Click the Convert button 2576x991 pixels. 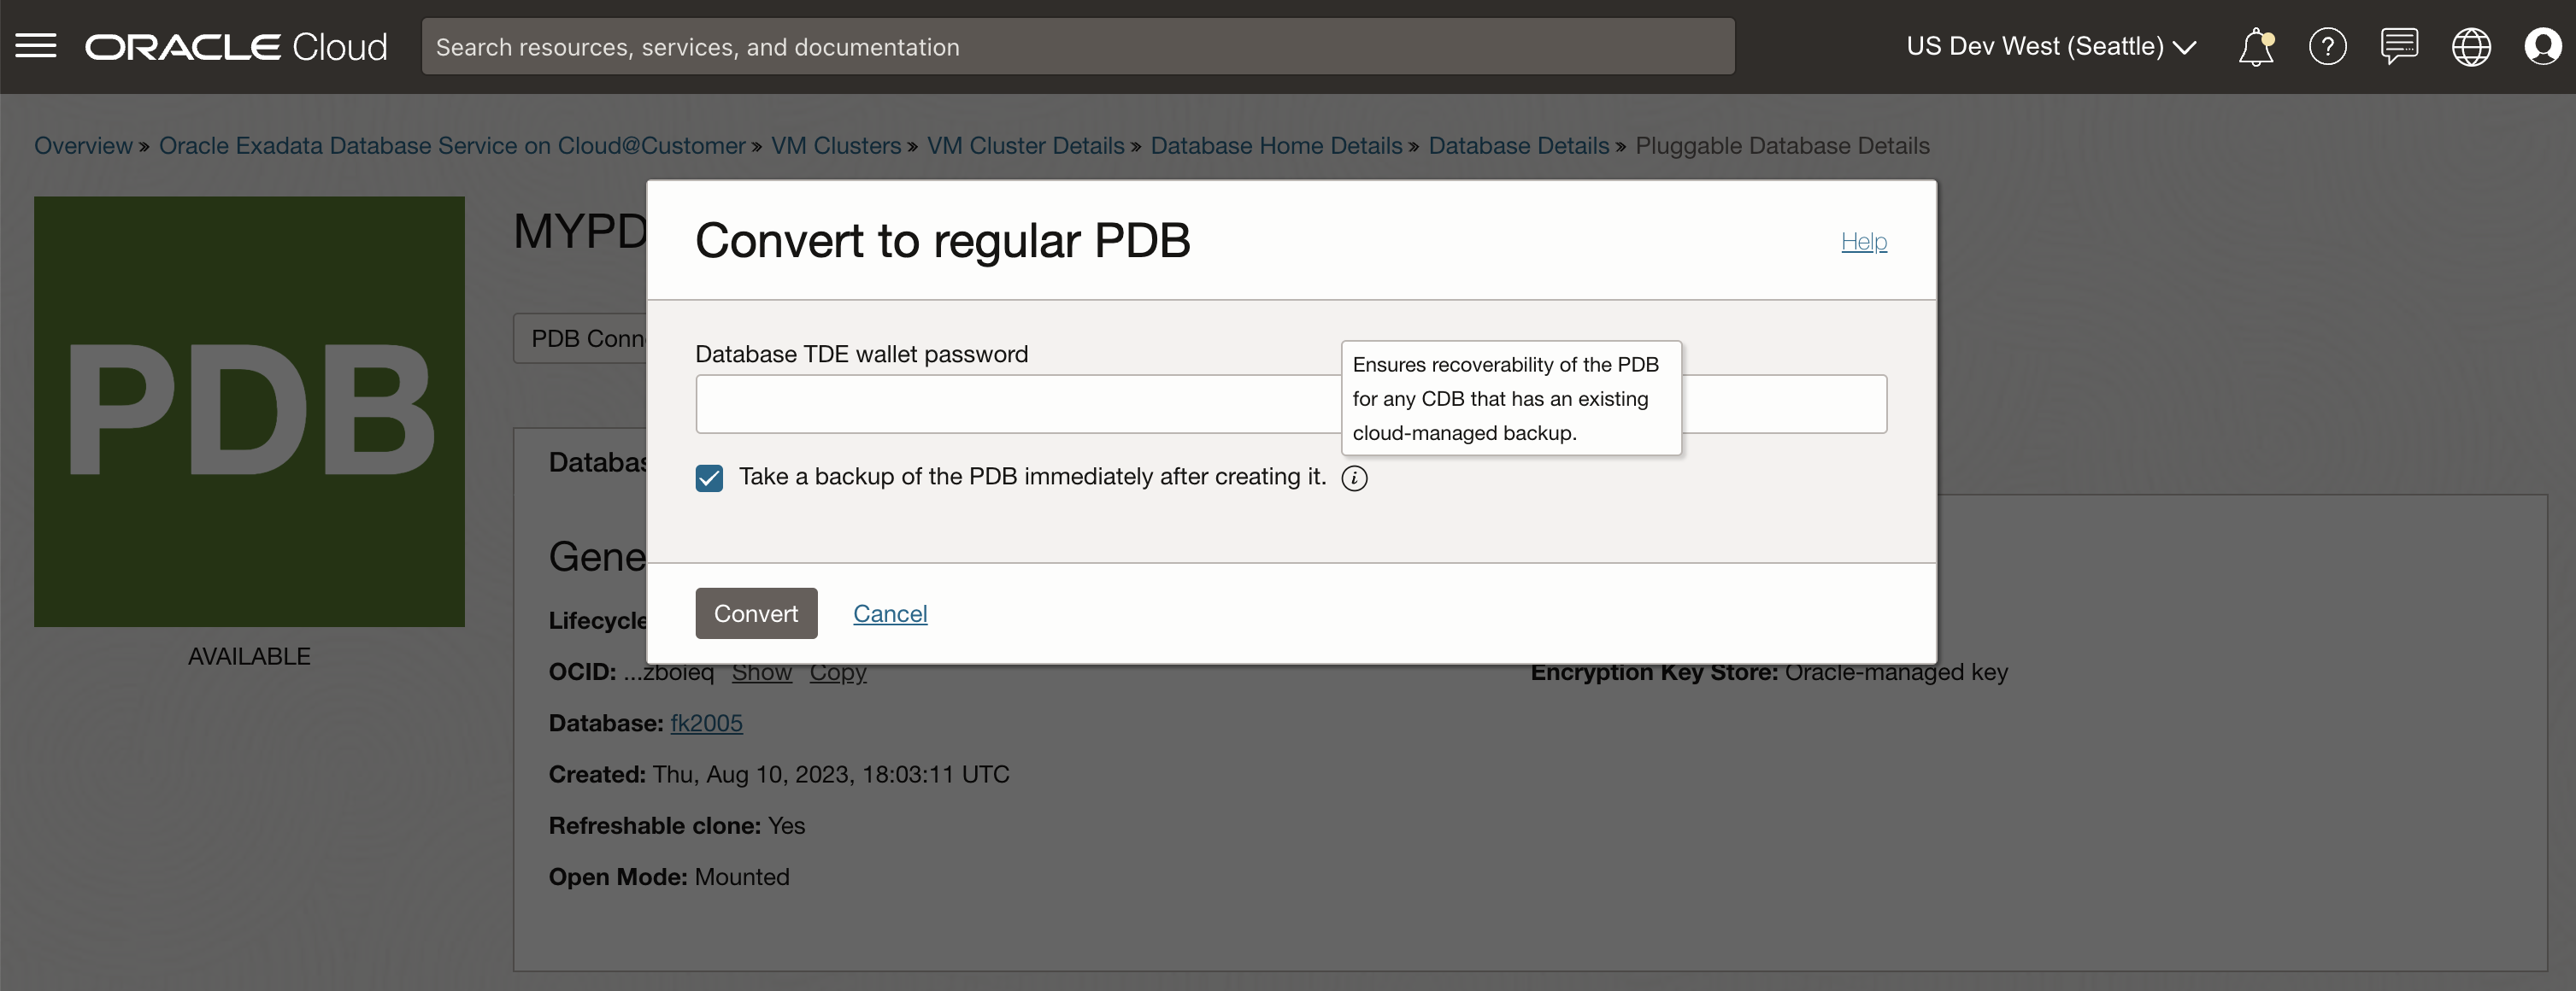pos(756,613)
